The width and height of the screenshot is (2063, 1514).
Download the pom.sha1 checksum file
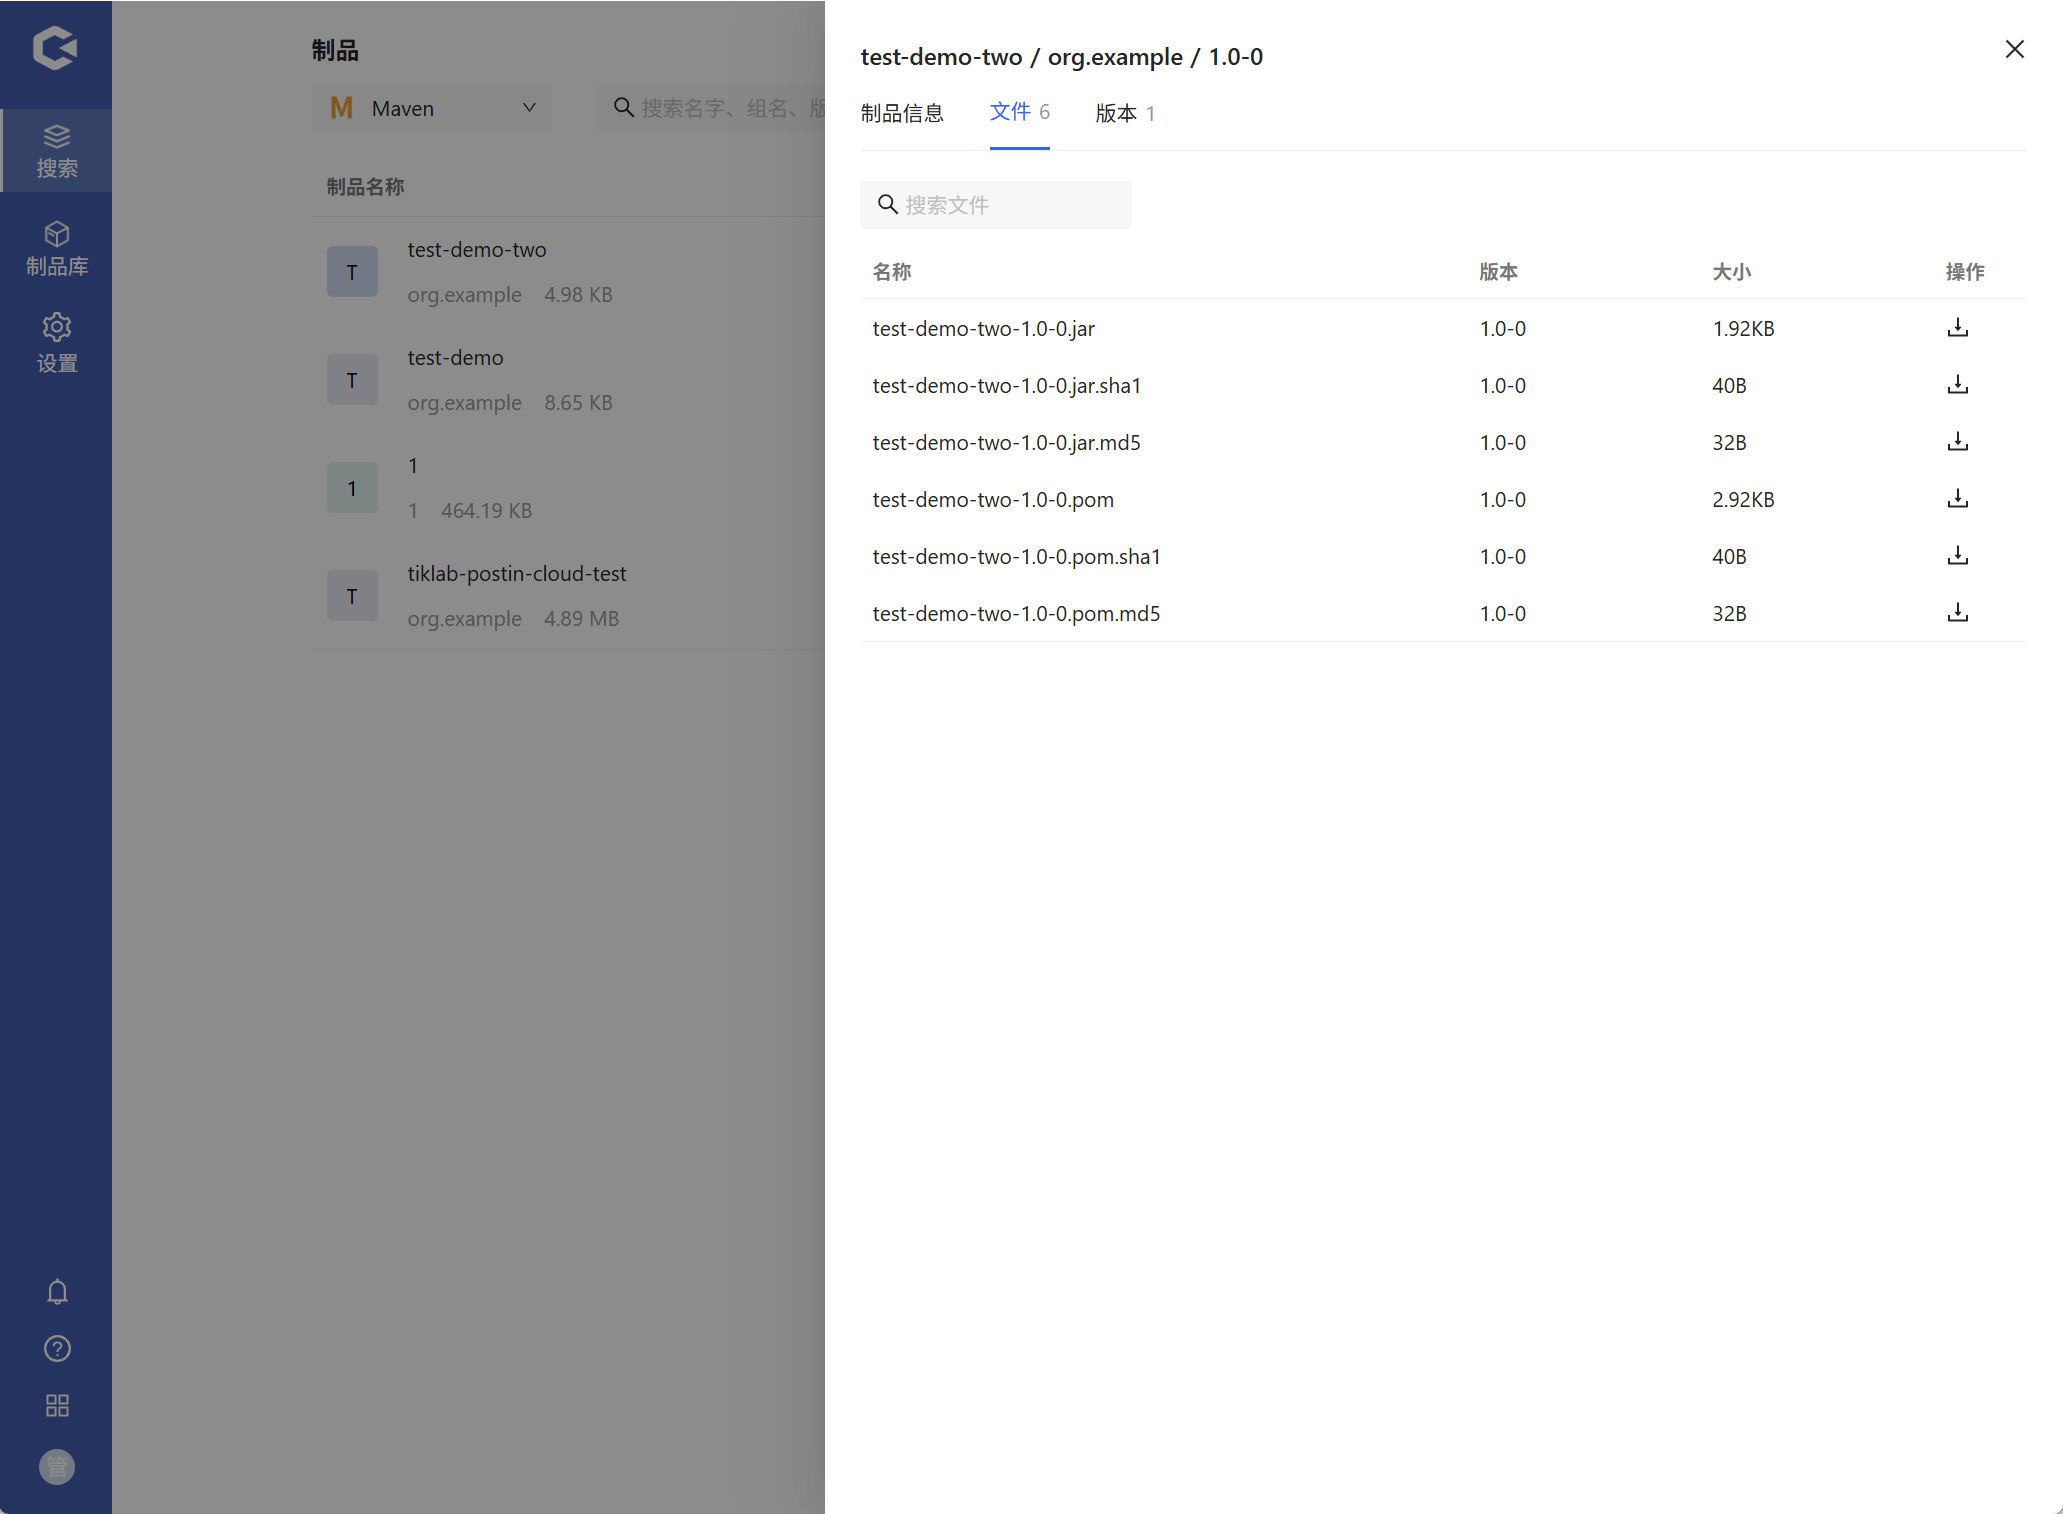(x=1957, y=556)
